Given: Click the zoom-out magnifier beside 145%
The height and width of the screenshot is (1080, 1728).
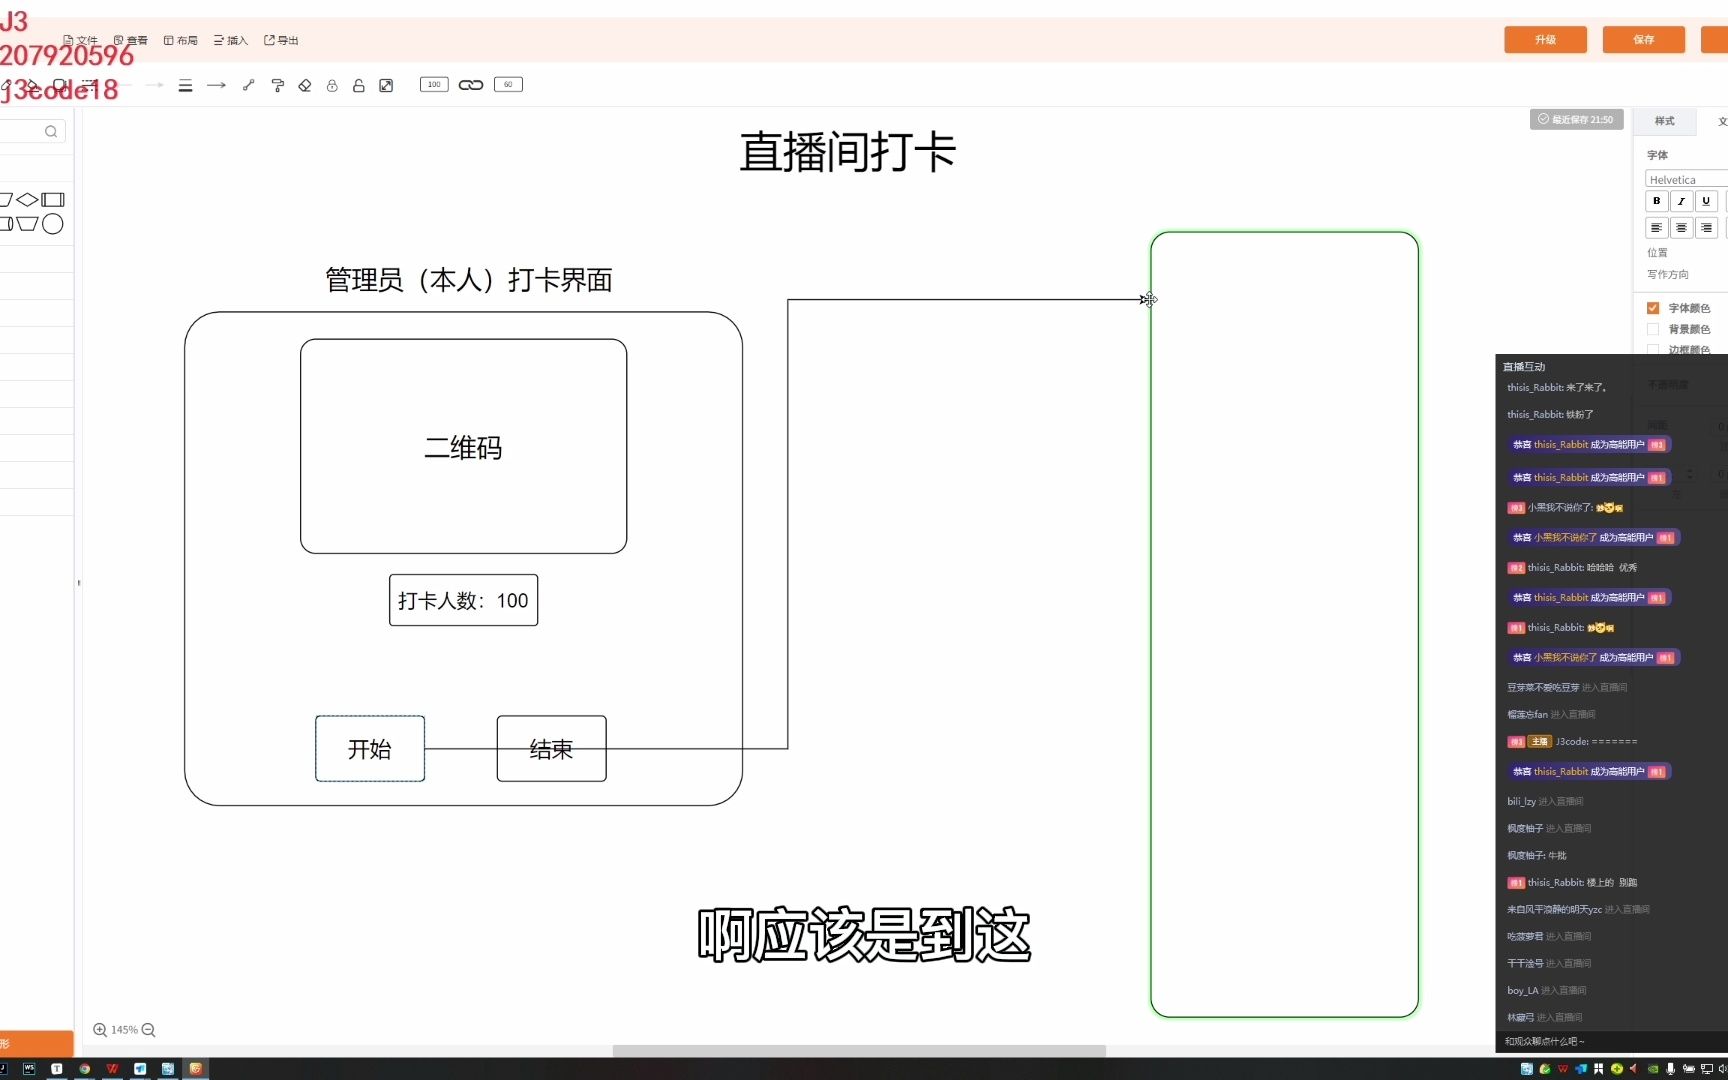Looking at the screenshot, I should tap(149, 1029).
